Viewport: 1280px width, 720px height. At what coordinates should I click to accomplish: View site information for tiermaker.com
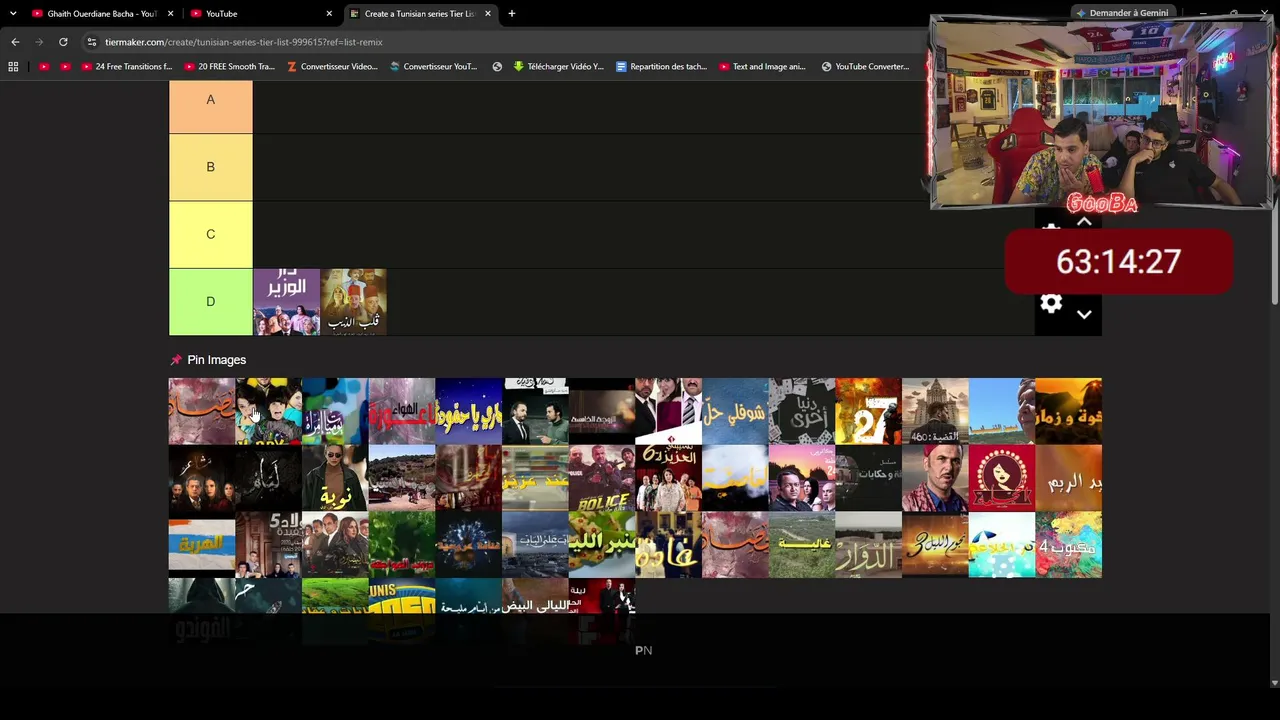(x=92, y=42)
